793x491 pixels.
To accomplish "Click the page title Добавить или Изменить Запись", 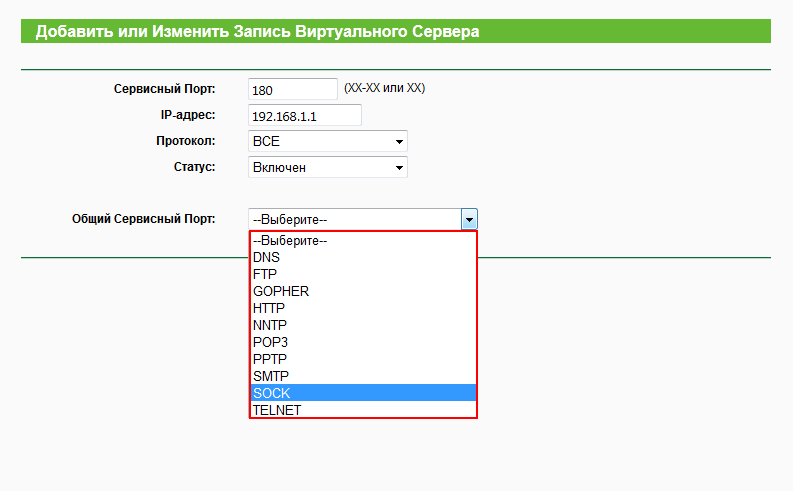I will point(257,31).
